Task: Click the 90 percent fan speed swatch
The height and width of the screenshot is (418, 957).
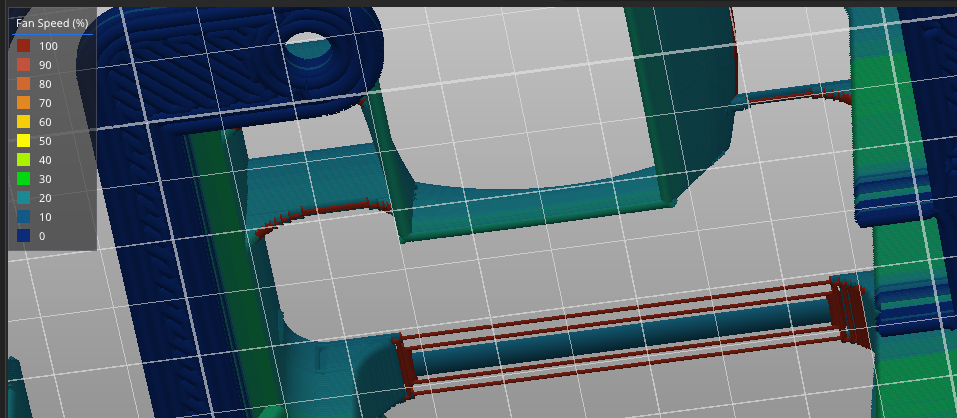Action: tap(23, 65)
